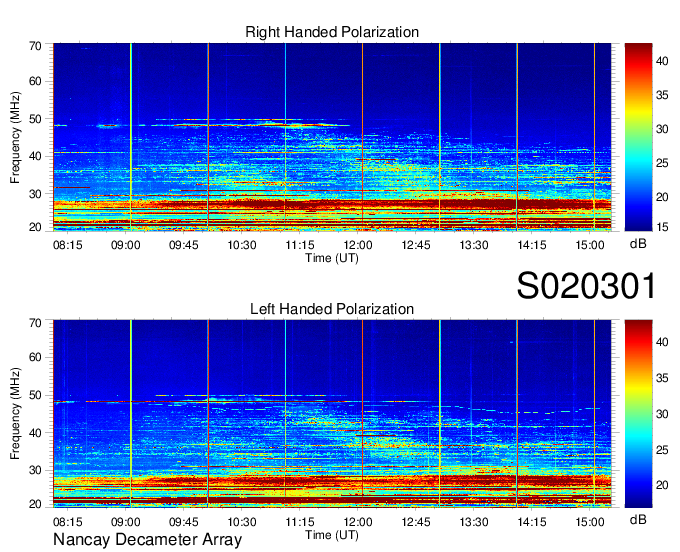Click the right-handed polarization spectrogram

click(332, 137)
